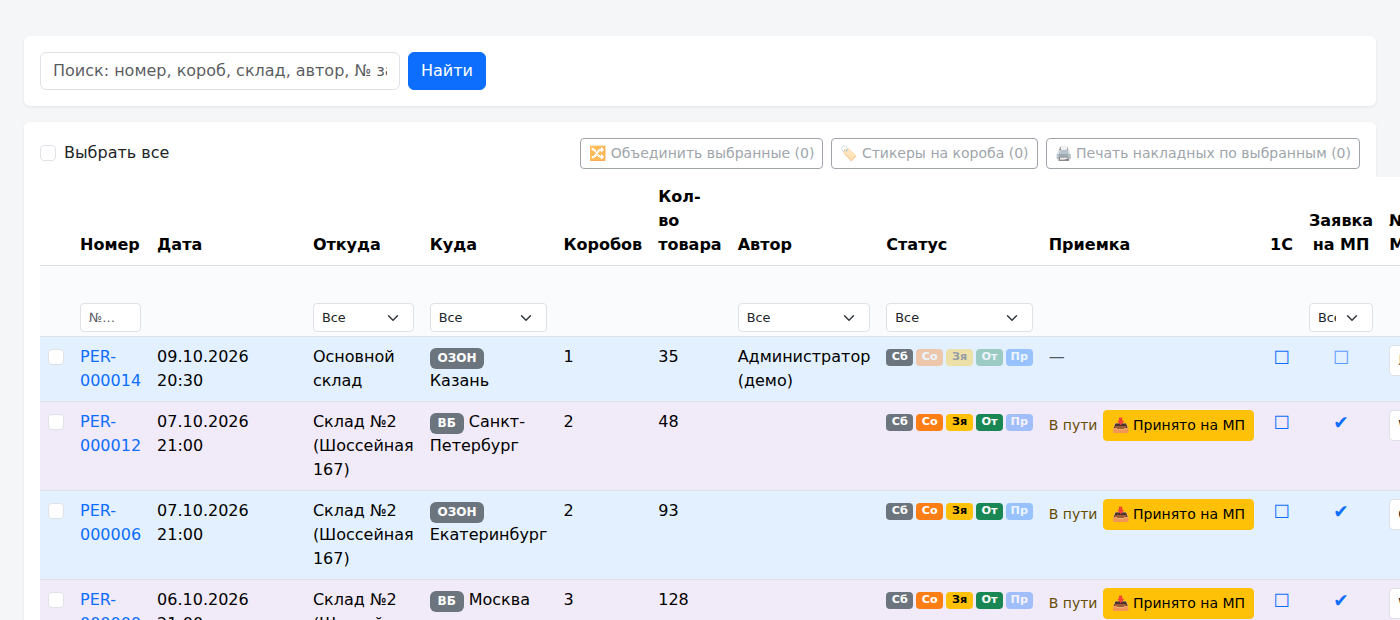The image size is (1400, 620).
Task: Select the row checkbox for PER-000012
Action: (56, 422)
